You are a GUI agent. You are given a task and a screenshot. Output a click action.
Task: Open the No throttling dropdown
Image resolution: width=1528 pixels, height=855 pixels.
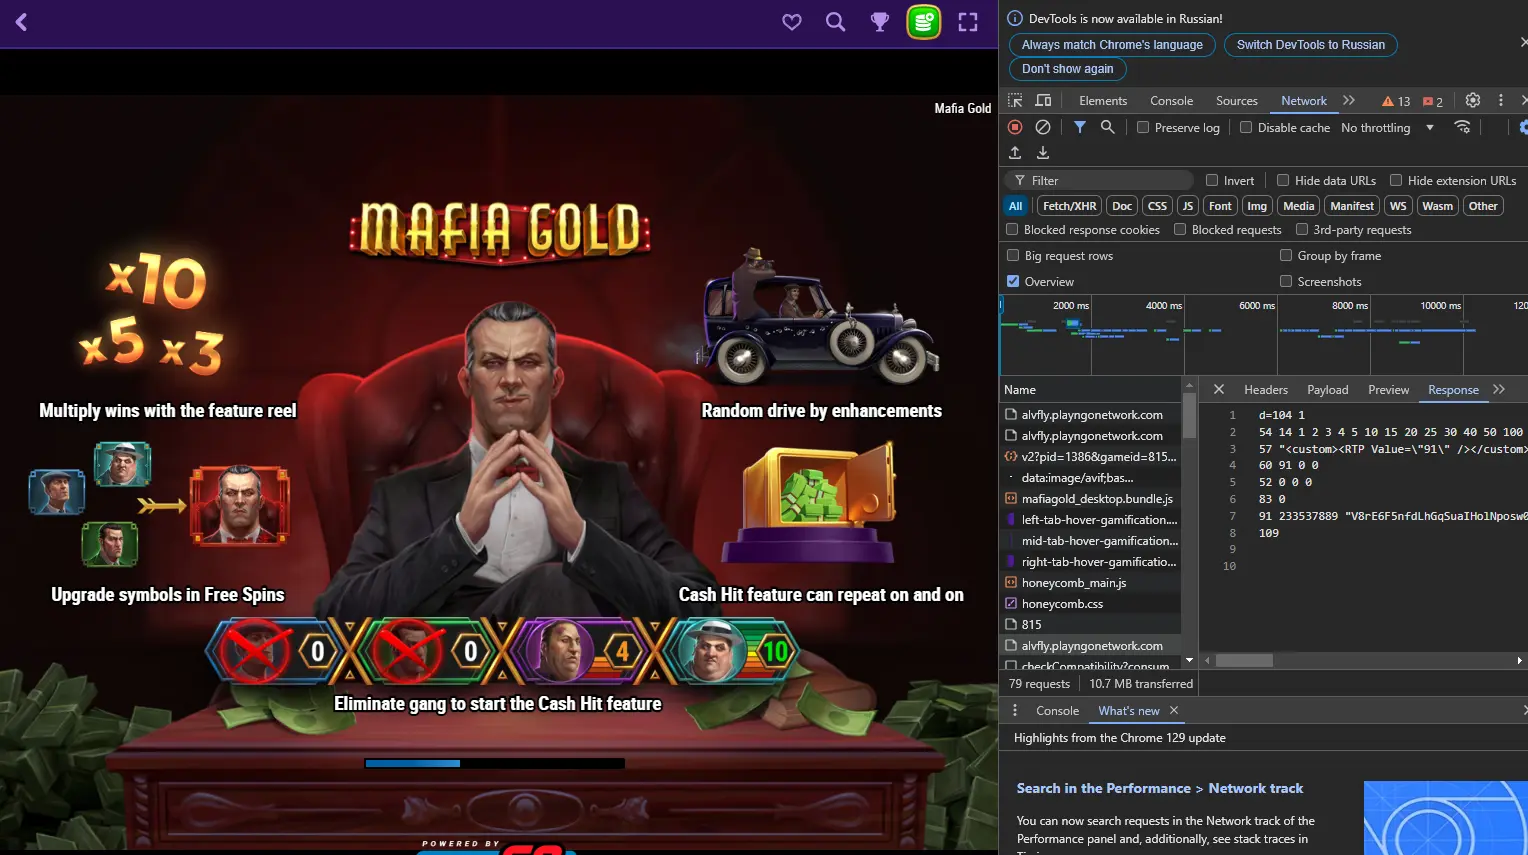click(1387, 127)
